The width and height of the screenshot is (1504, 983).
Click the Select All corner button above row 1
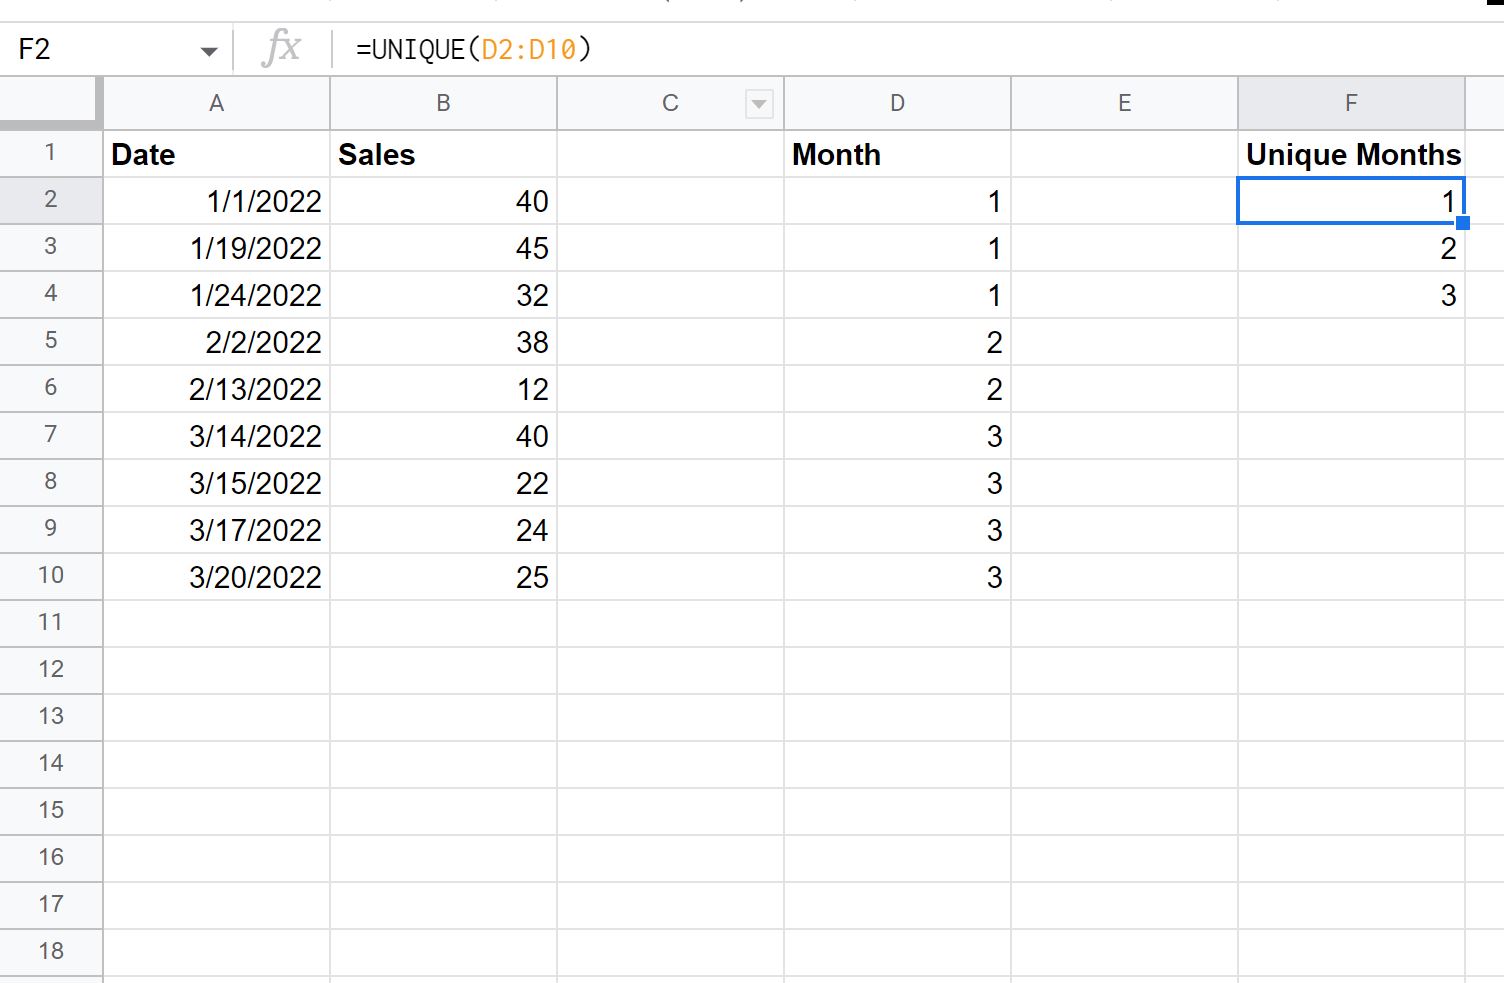pos(50,100)
